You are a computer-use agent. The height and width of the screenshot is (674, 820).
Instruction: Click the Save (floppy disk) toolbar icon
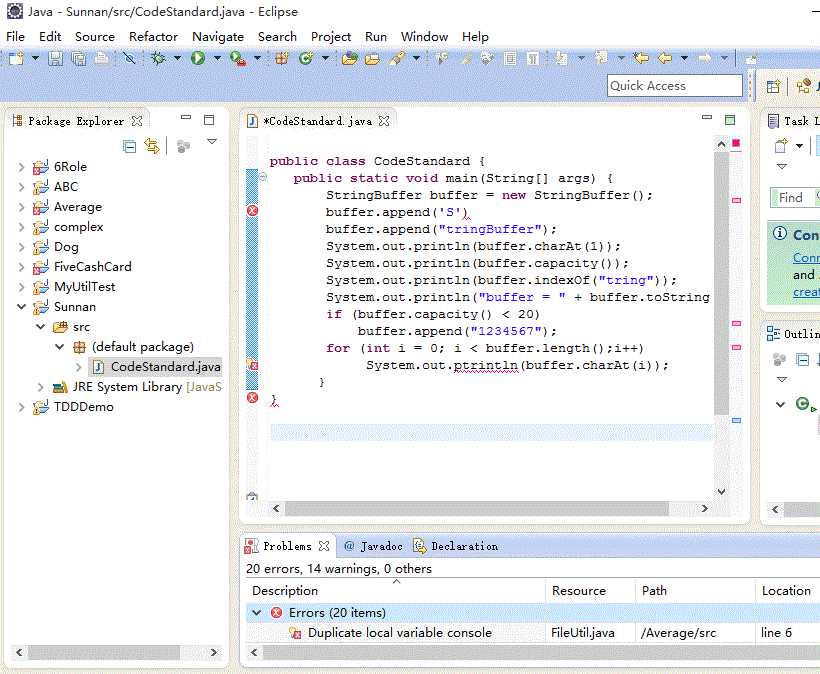55,58
